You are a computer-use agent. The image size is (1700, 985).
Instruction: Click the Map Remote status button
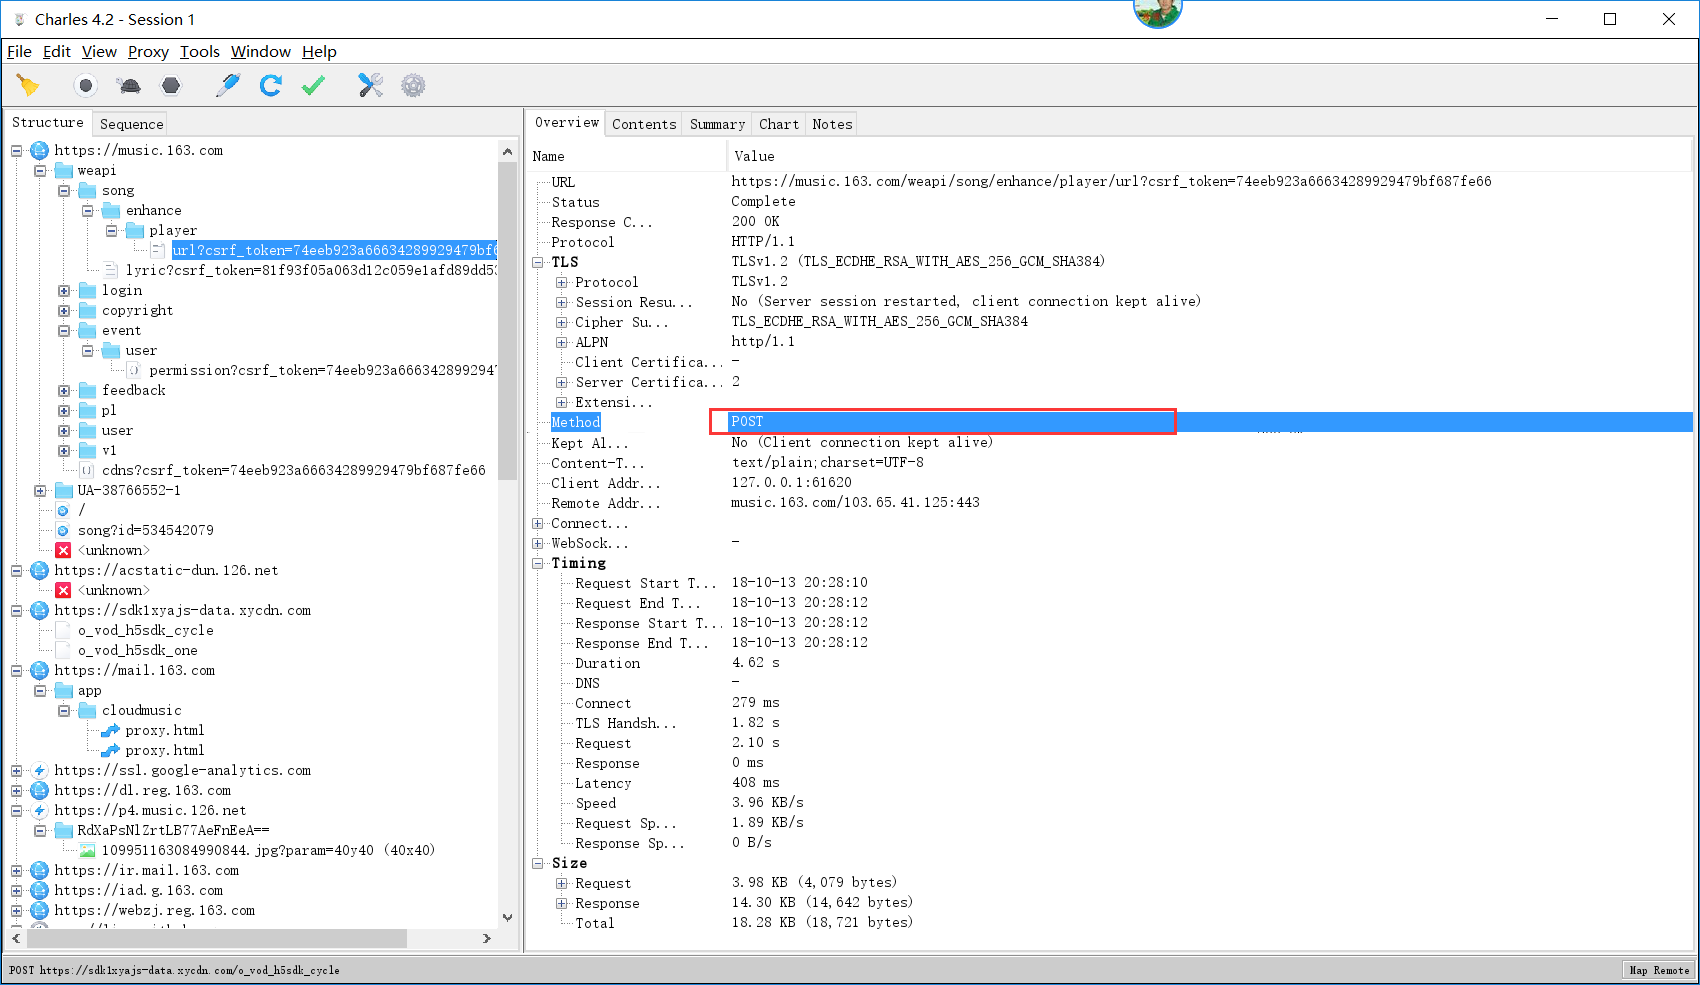pos(1658,970)
